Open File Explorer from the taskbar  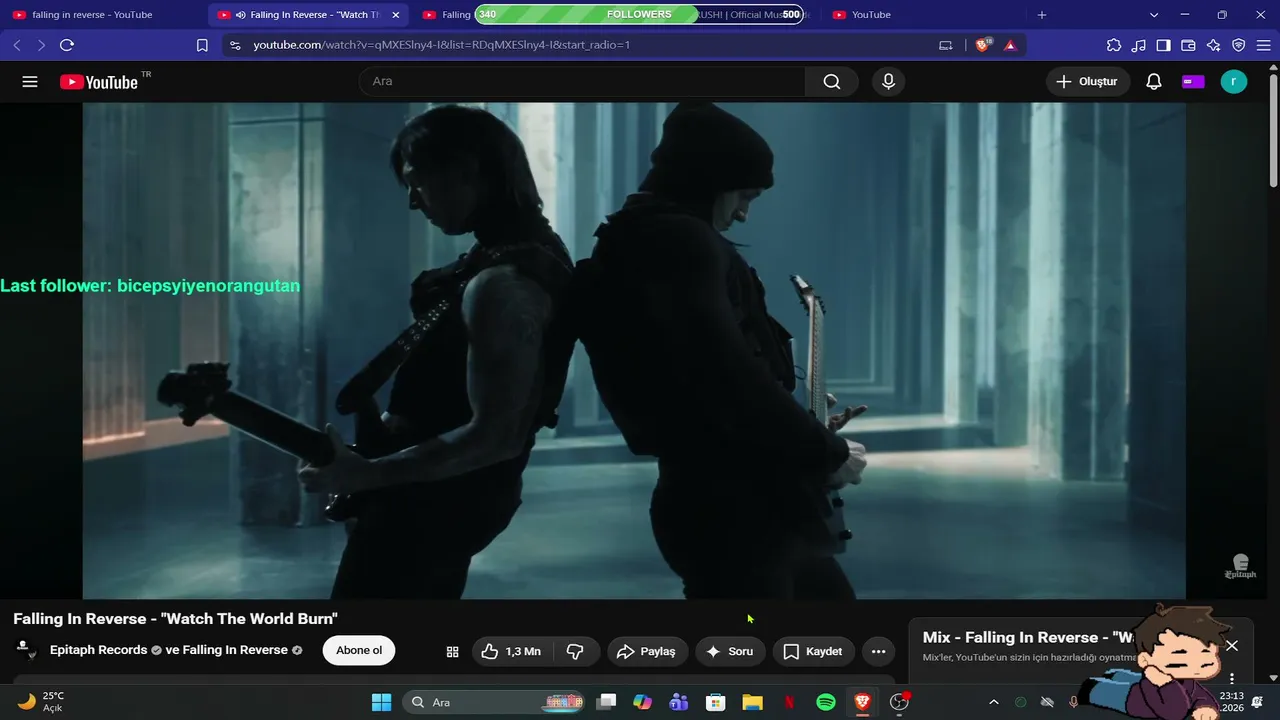coord(752,702)
